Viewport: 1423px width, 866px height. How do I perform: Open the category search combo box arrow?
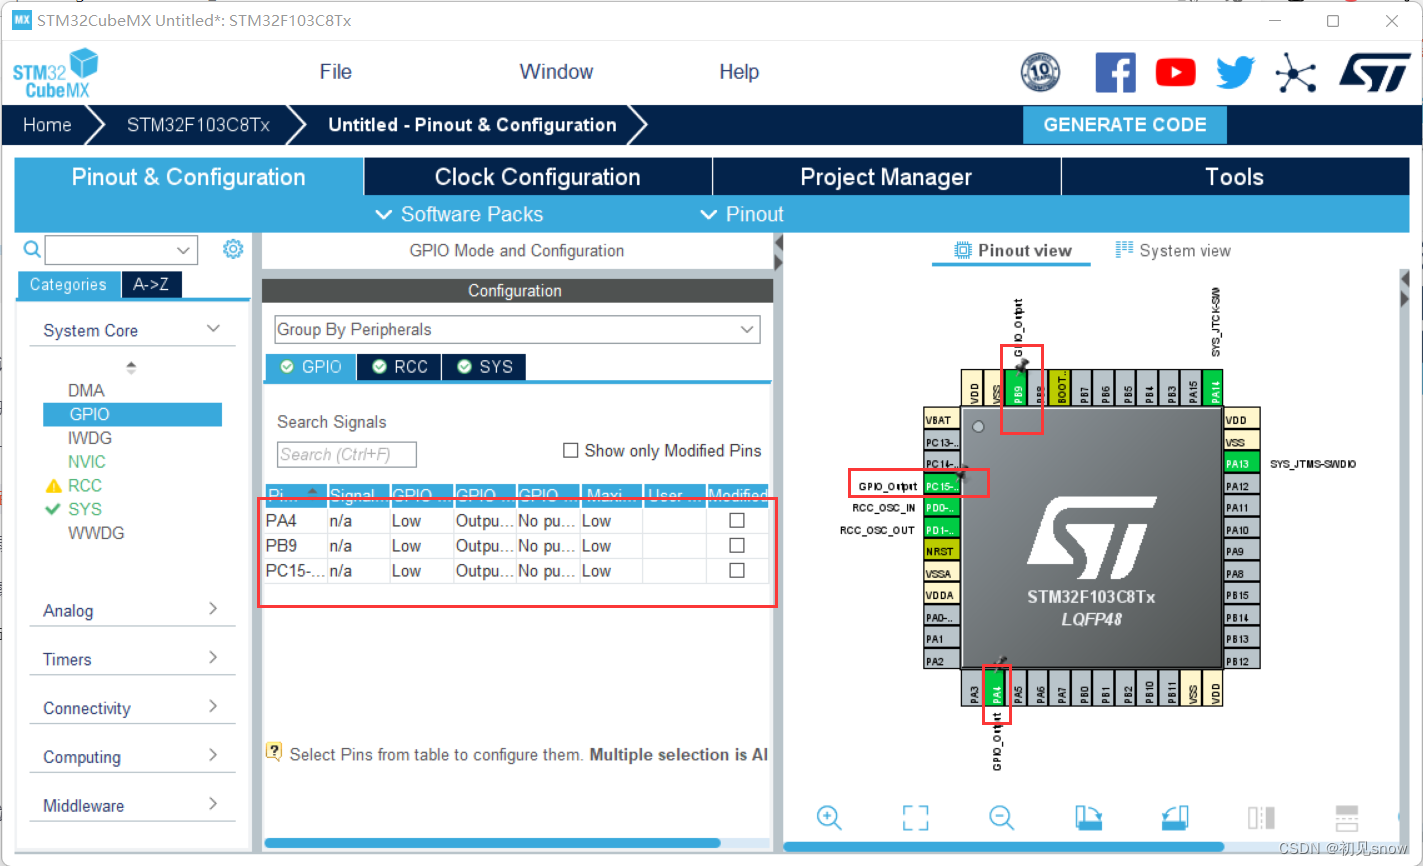183,250
